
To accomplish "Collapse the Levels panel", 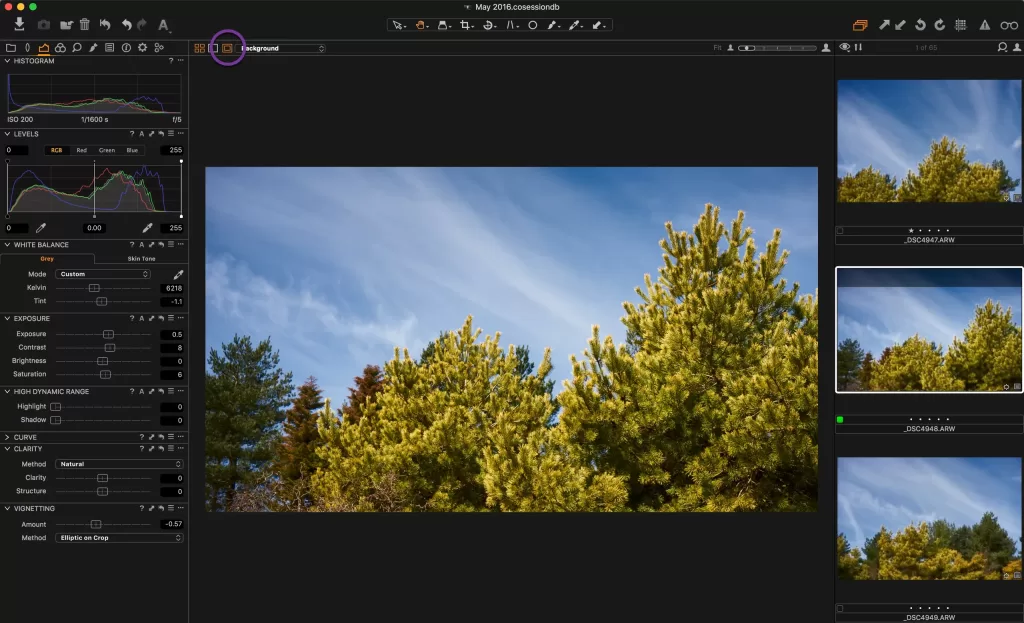I will point(7,134).
